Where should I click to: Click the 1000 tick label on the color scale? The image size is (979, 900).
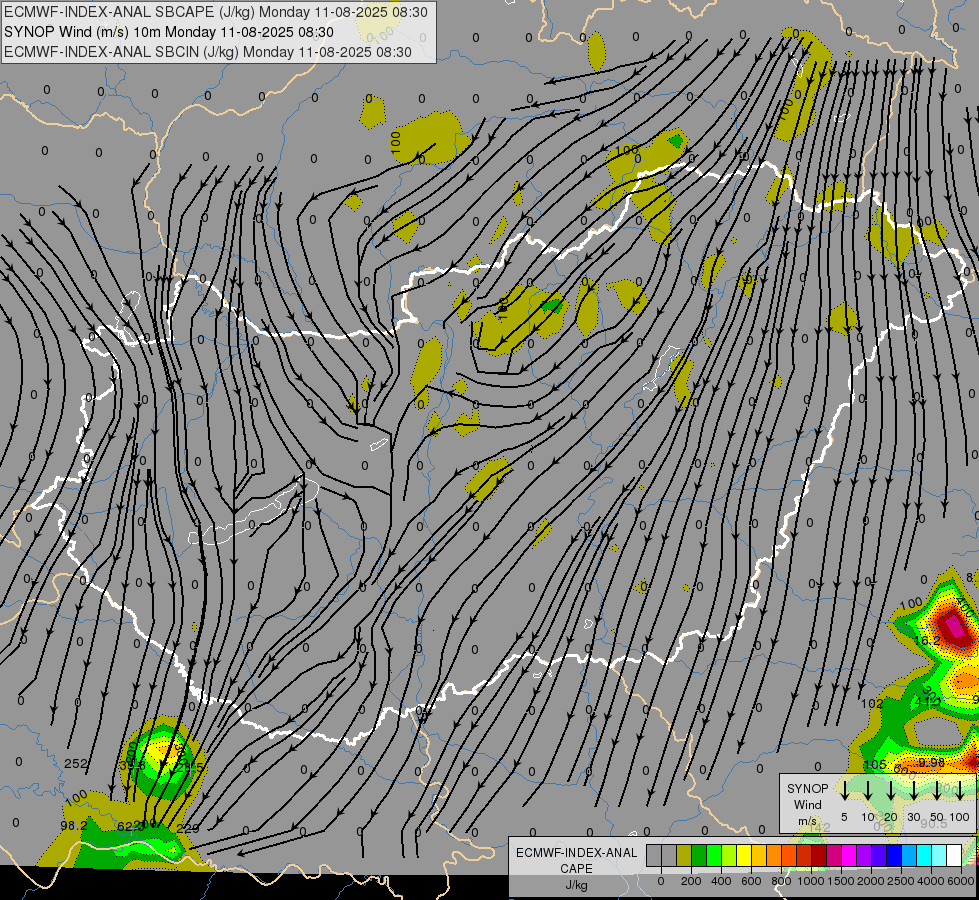pos(811,881)
